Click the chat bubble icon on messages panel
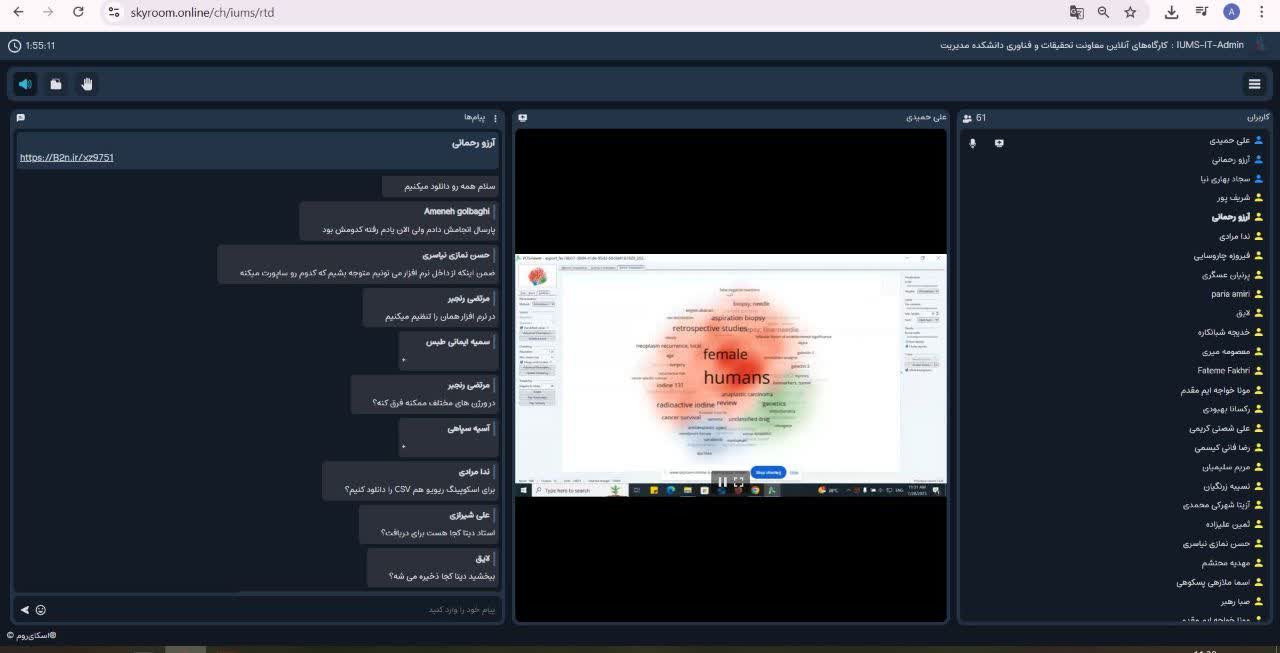The image size is (1280, 653). [x=21, y=118]
